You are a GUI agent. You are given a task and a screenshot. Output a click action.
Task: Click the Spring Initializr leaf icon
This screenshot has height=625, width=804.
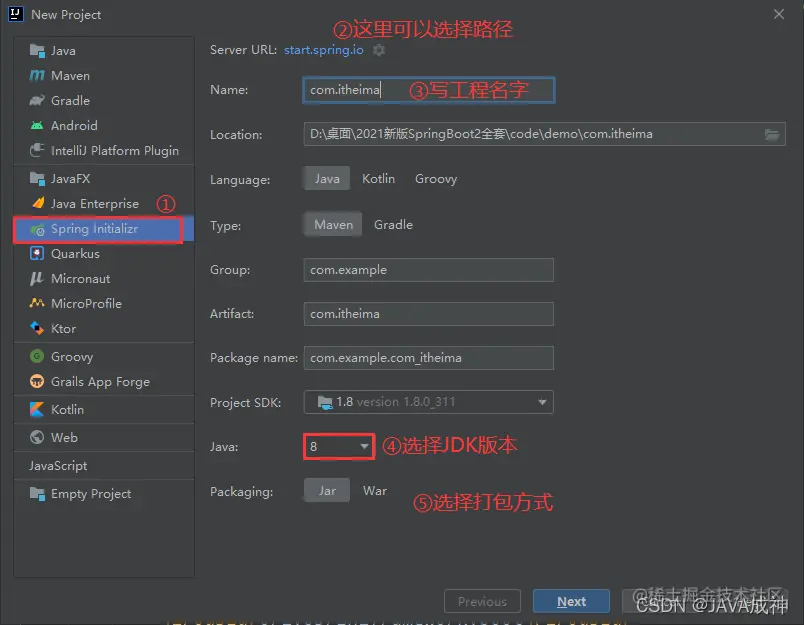point(37,229)
